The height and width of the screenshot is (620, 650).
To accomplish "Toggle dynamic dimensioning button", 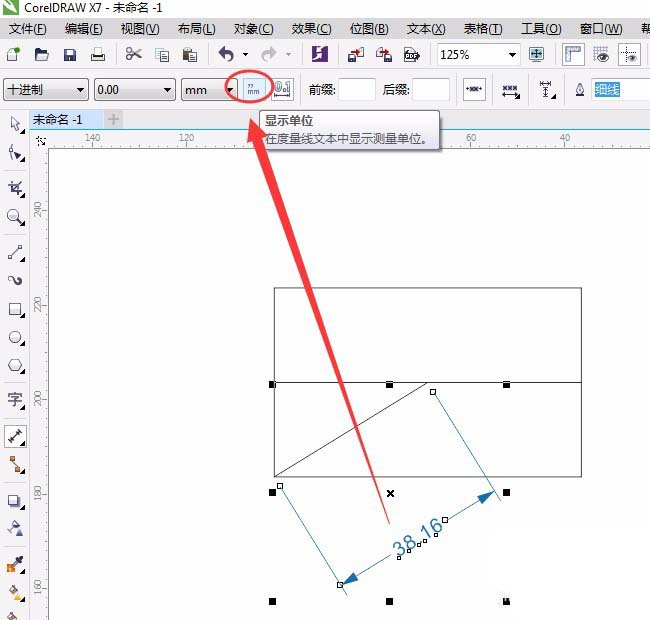I will [x=474, y=89].
